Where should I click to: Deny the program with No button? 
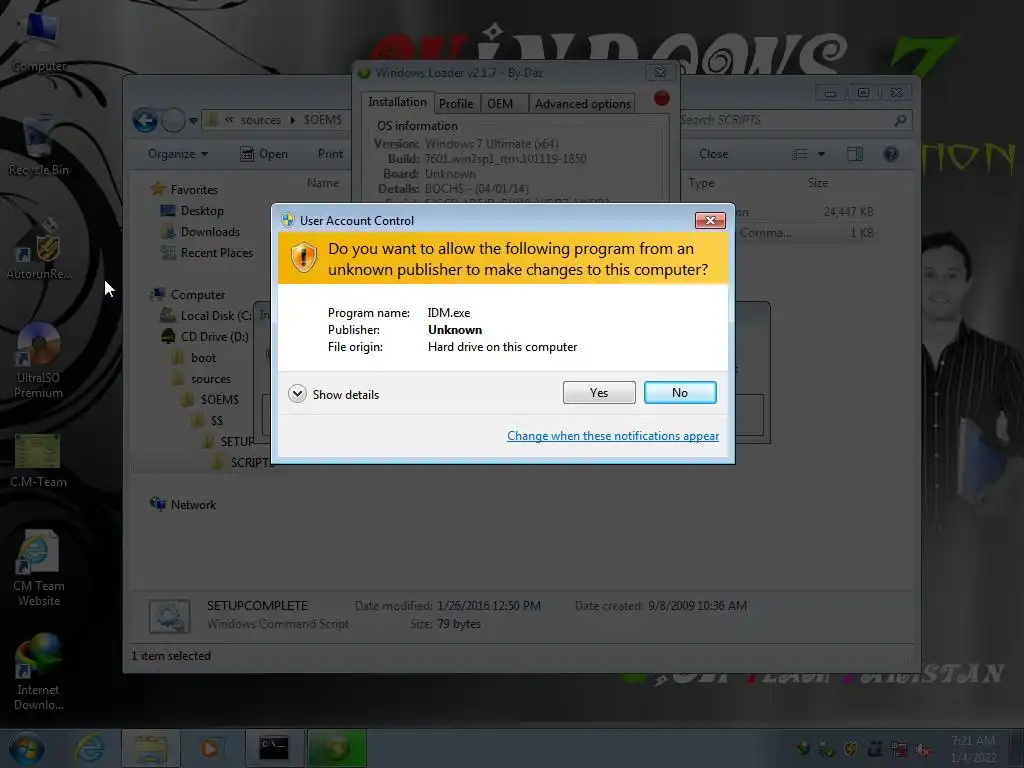pyautogui.click(x=680, y=392)
